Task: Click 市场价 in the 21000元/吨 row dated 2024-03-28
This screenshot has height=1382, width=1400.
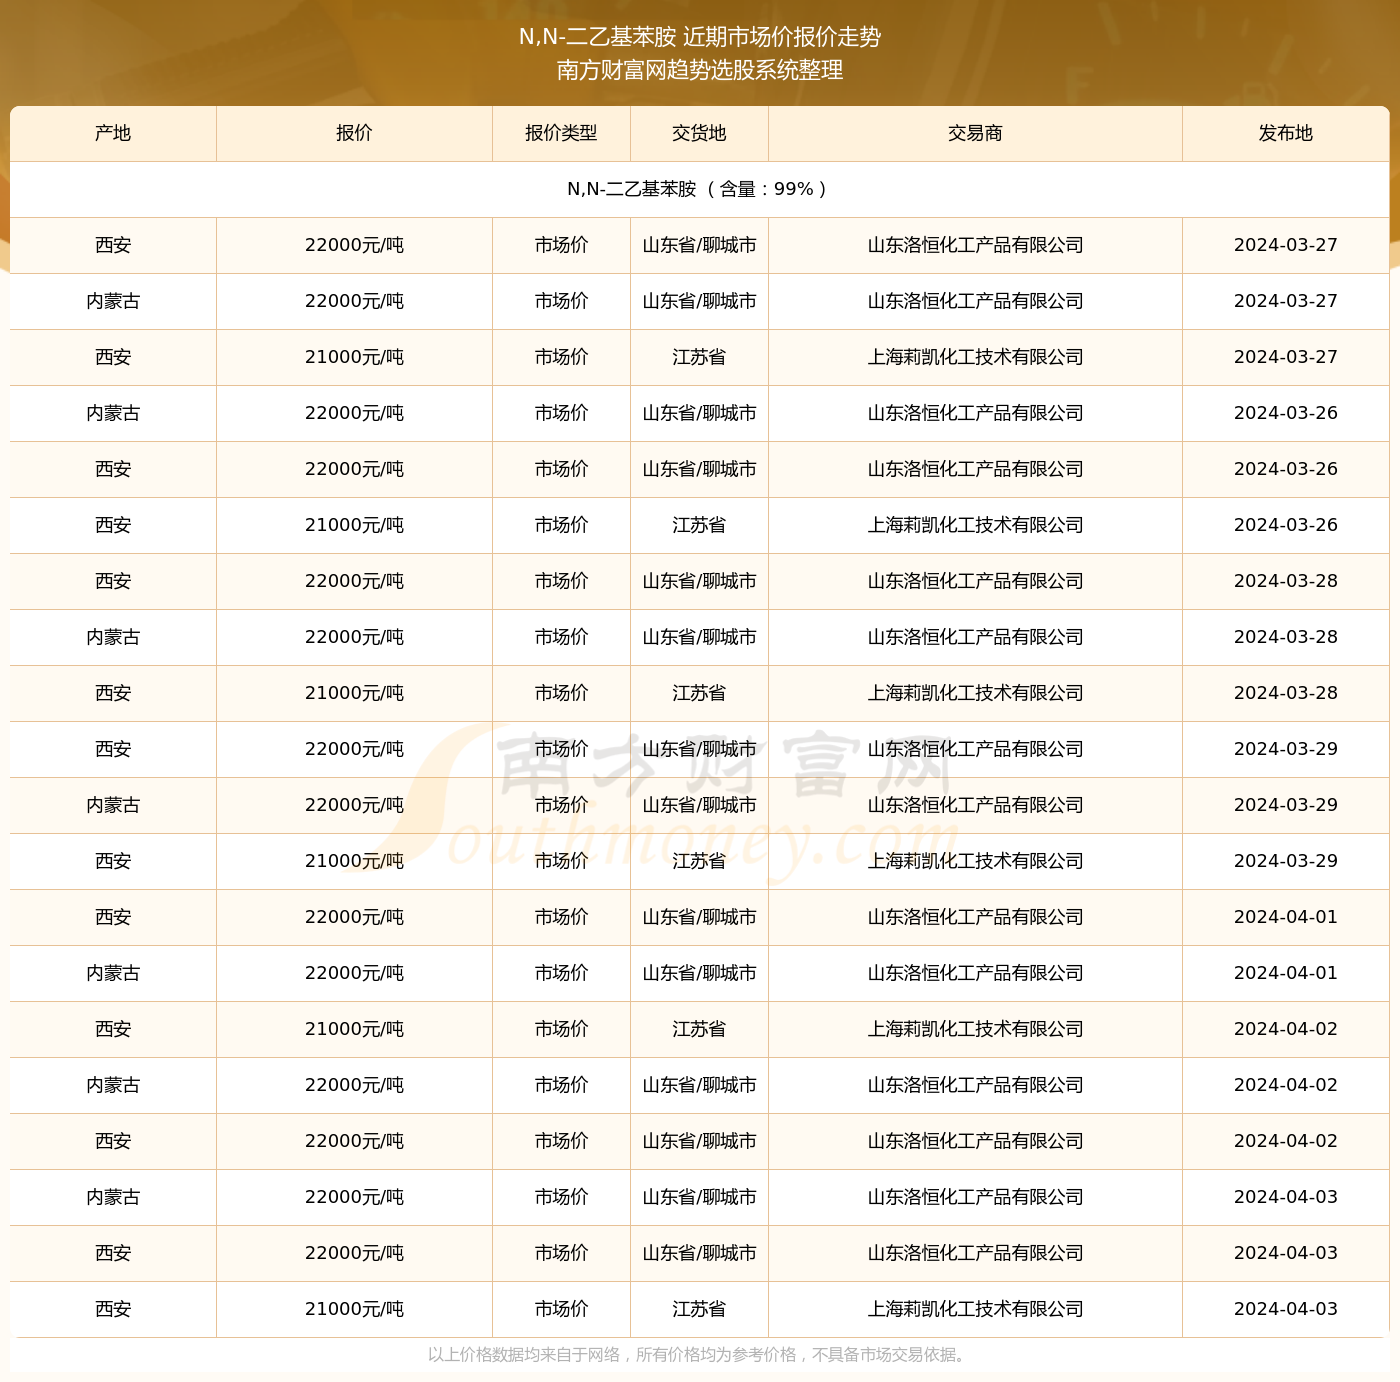Action: point(561,693)
